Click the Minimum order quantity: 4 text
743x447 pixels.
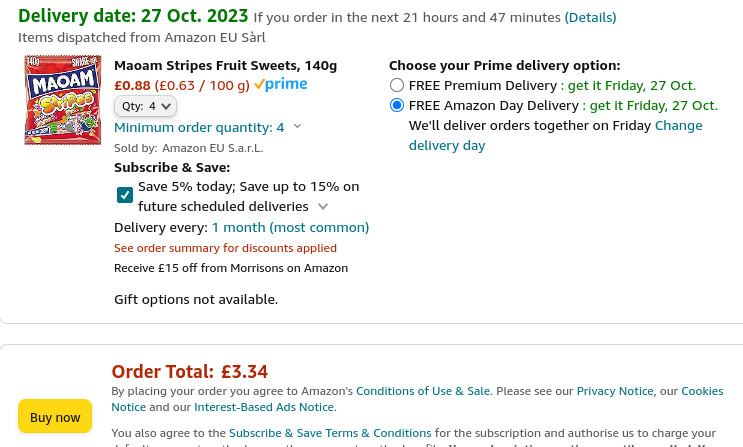pyautogui.click(x=199, y=128)
